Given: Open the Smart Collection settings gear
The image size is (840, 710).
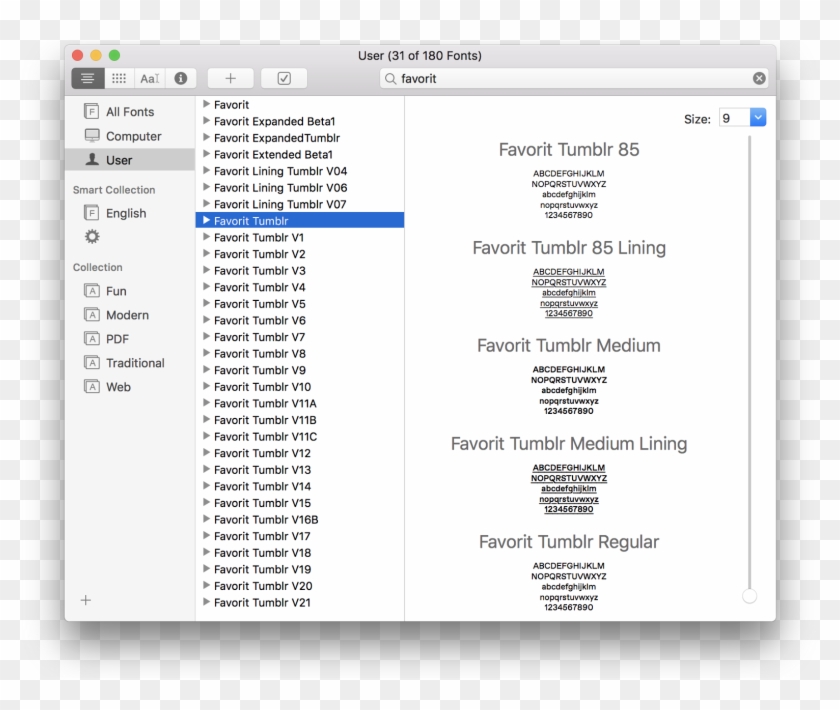Looking at the screenshot, I should 92,236.
